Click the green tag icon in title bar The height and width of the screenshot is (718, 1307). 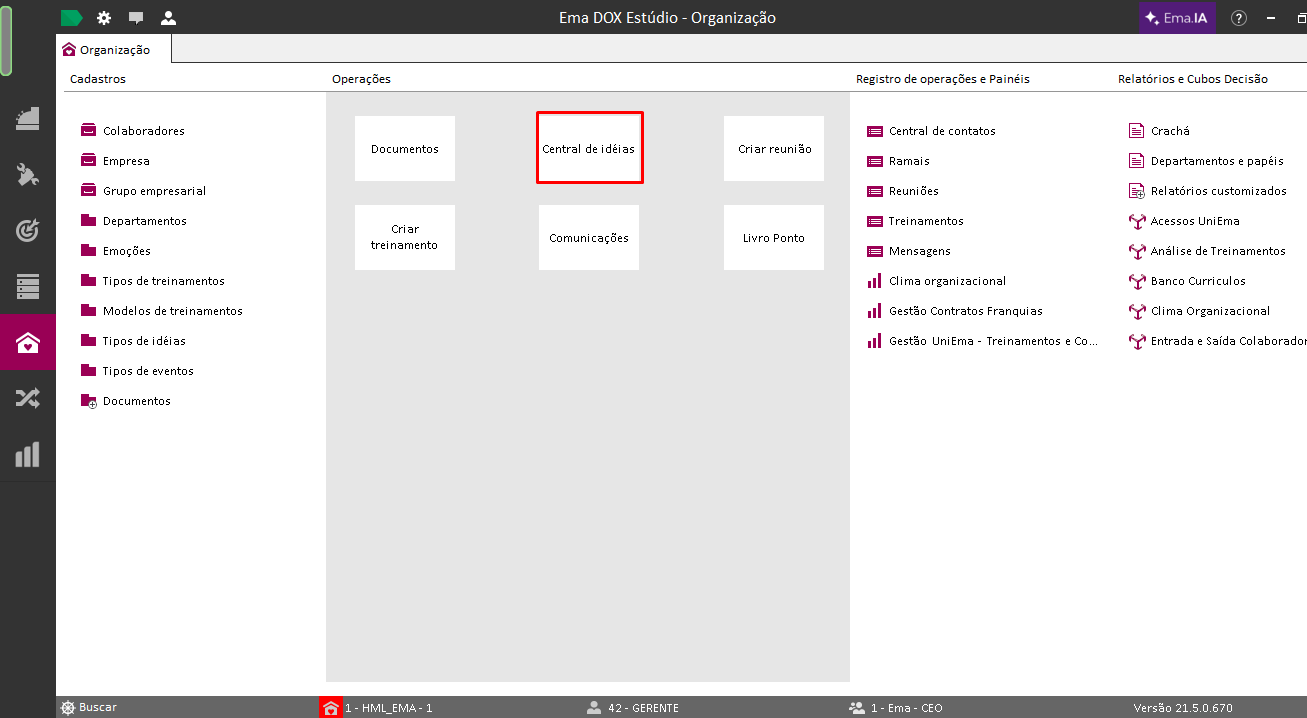72,18
